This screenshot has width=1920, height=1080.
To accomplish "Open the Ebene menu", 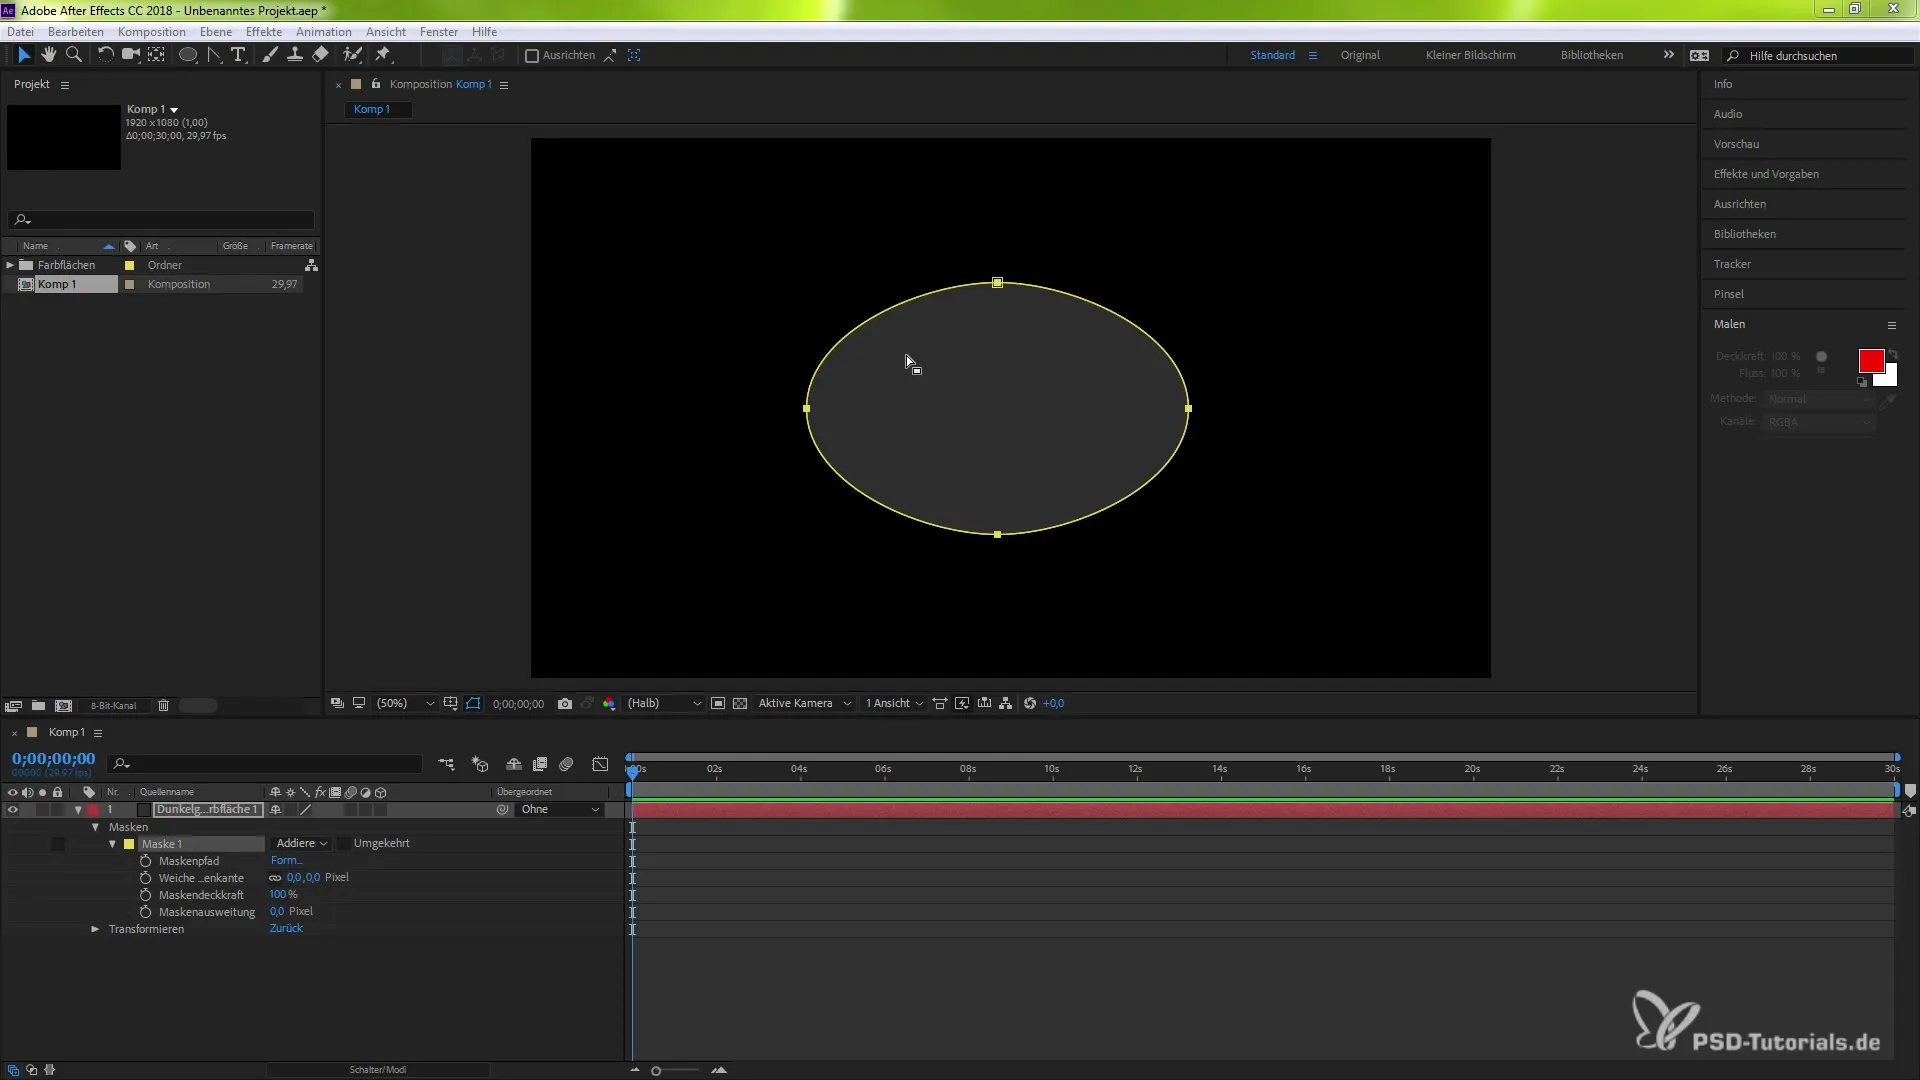I will click(x=215, y=32).
